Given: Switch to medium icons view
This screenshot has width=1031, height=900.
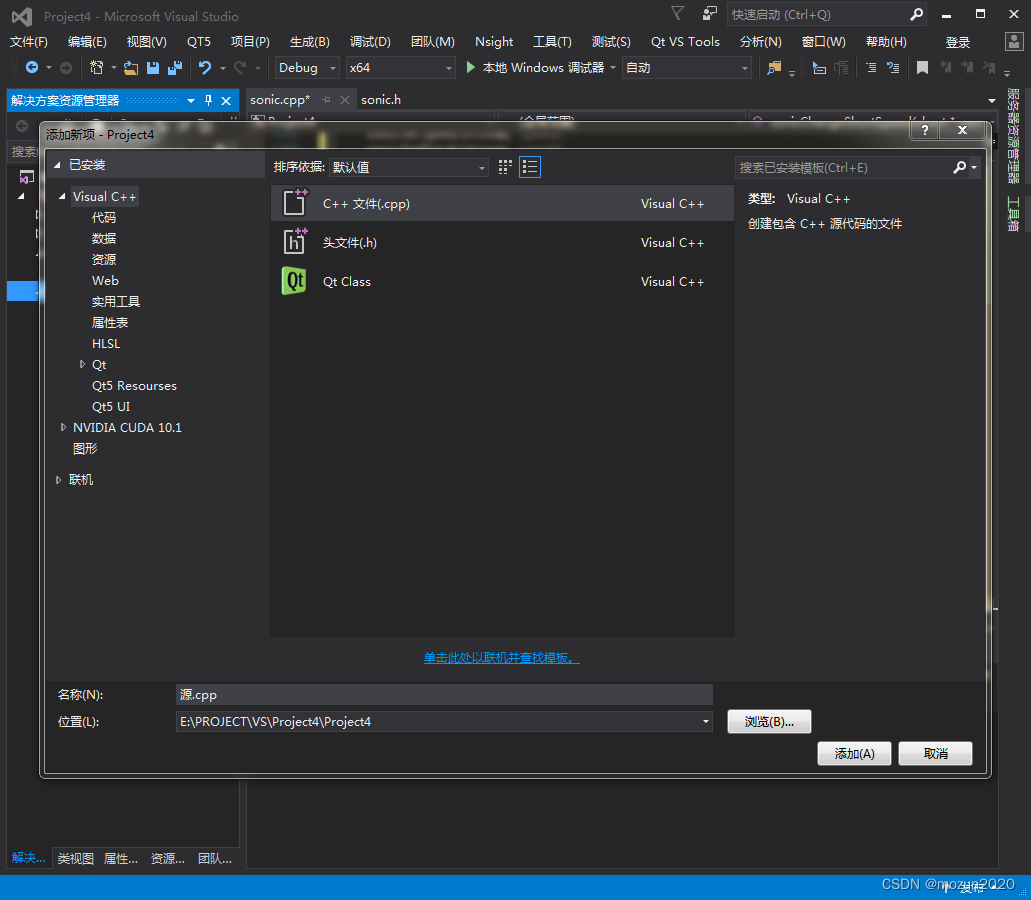Looking at the screenshot, I should 505,167.
